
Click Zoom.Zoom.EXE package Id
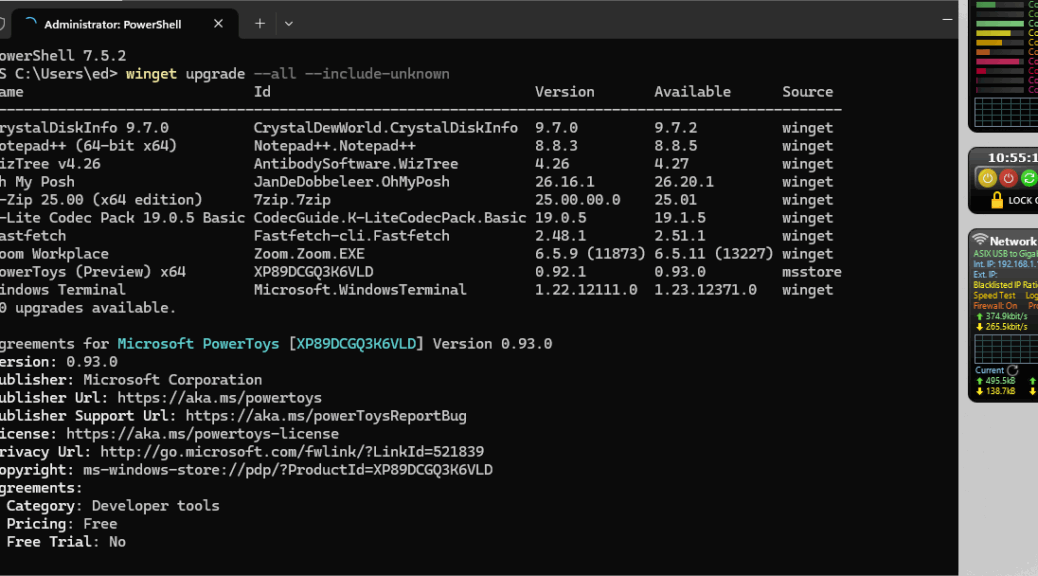click(x=309, y=254)
